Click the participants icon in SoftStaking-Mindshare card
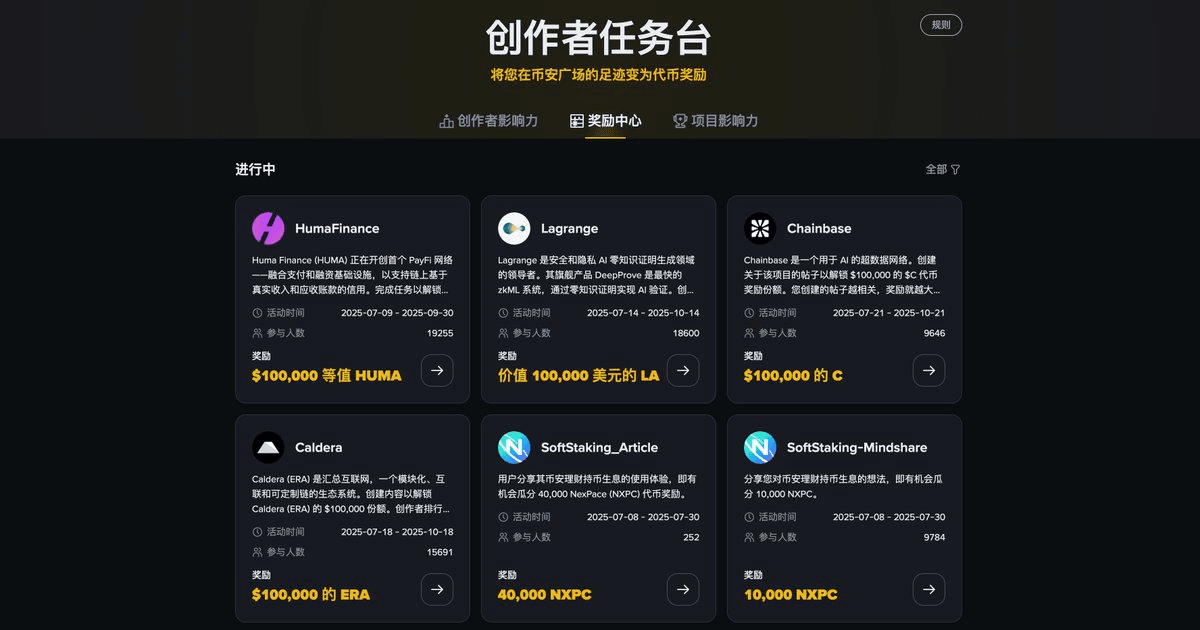 pyautogui.click(x=750, y=537)
